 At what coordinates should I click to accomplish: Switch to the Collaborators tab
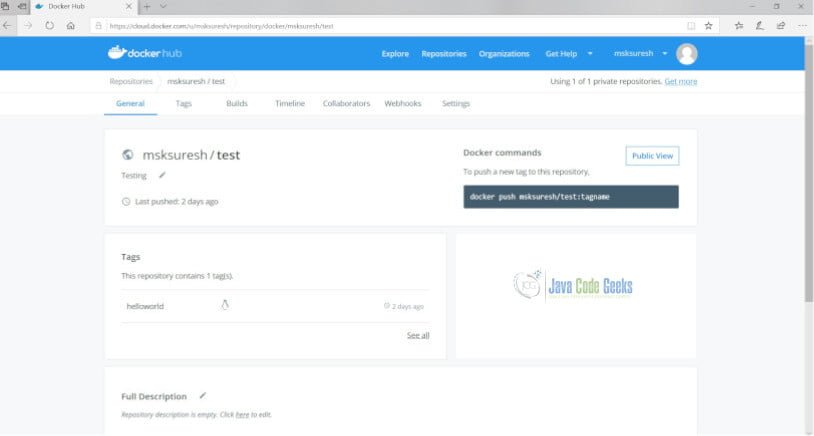pyautogui.click(x=346, y=103)
